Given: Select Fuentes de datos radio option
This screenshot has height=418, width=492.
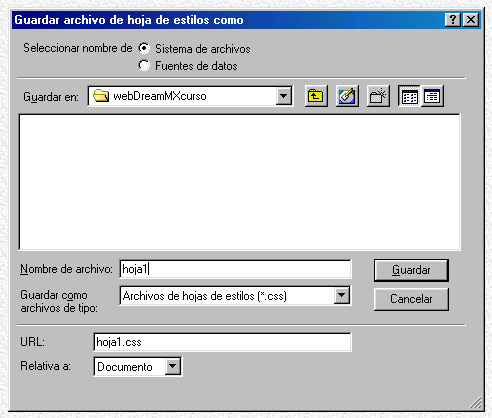Looking at the screenshot, I should pyautogui.click(x=144, y=65).
